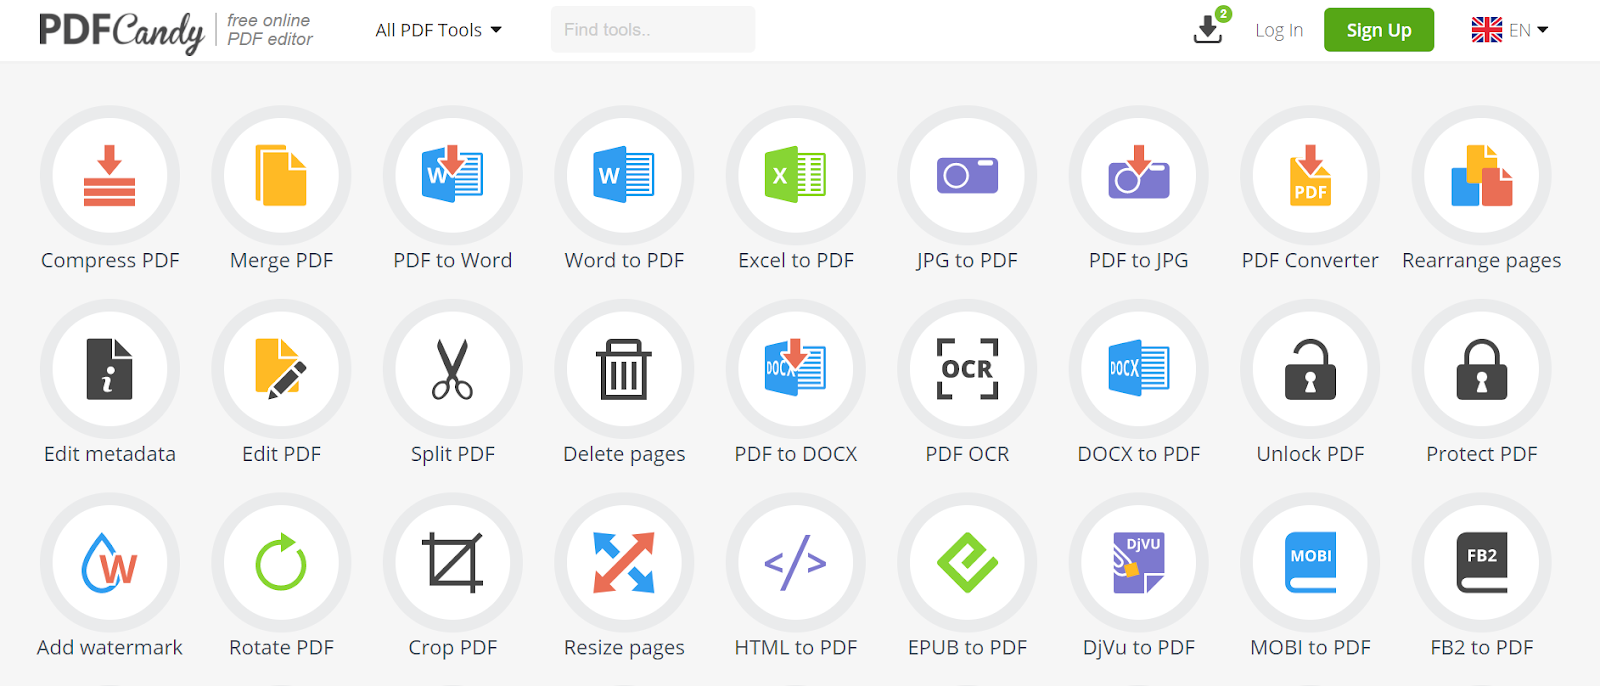Click the Excel to PDF label

[x=796, y=260]
